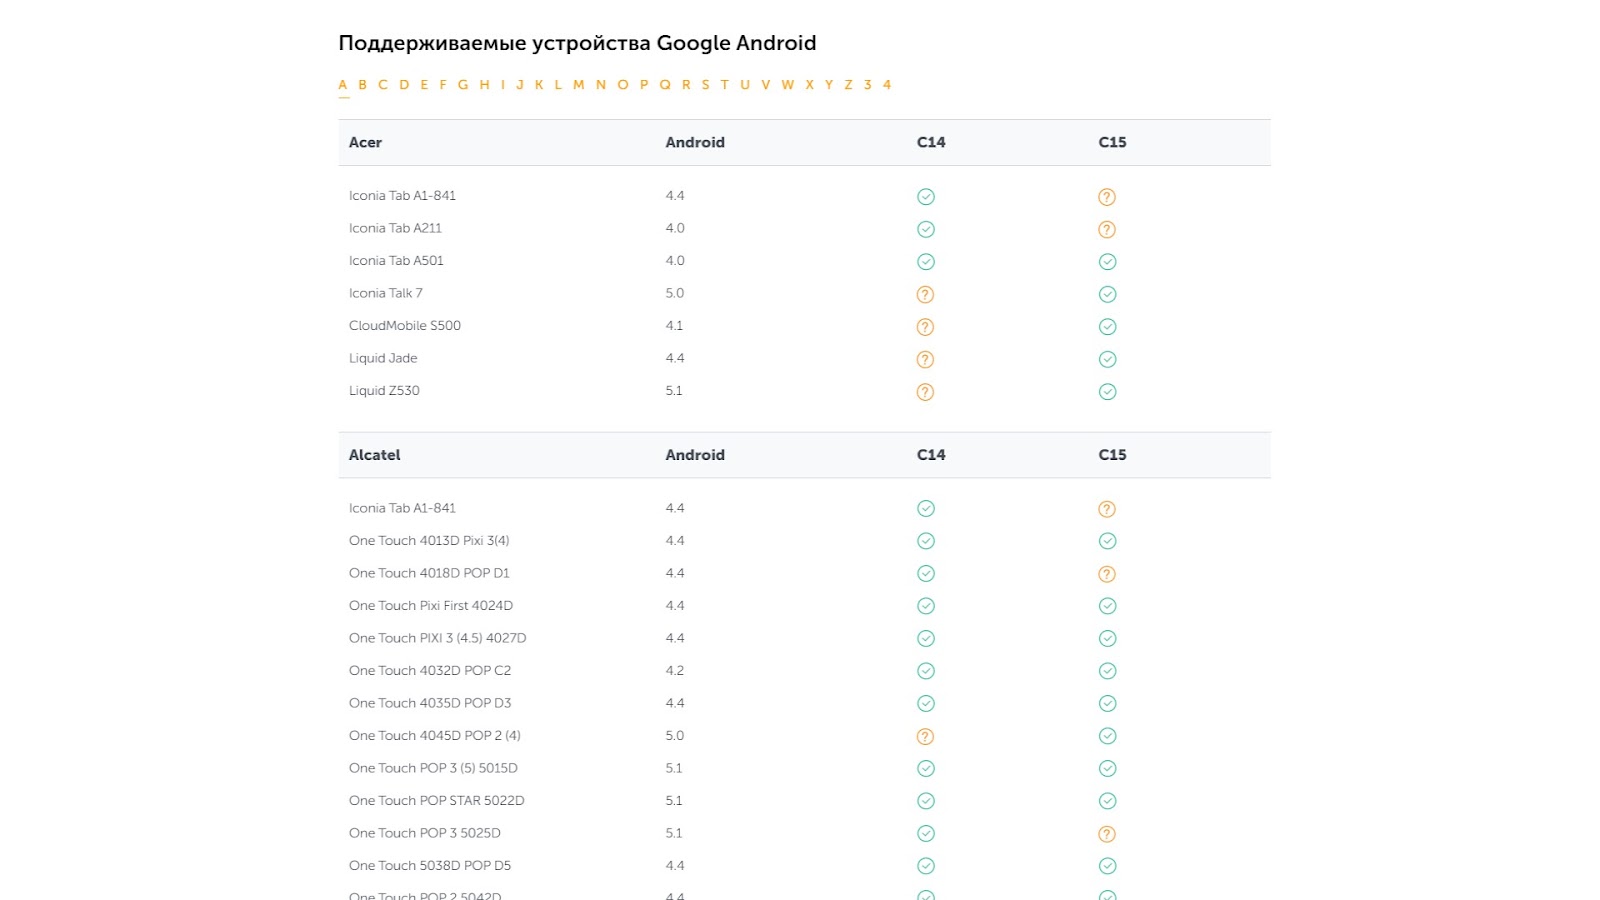Select One Touch Pixi First 4024D row name
1600x900 pixels.
[x=431, y=606]
